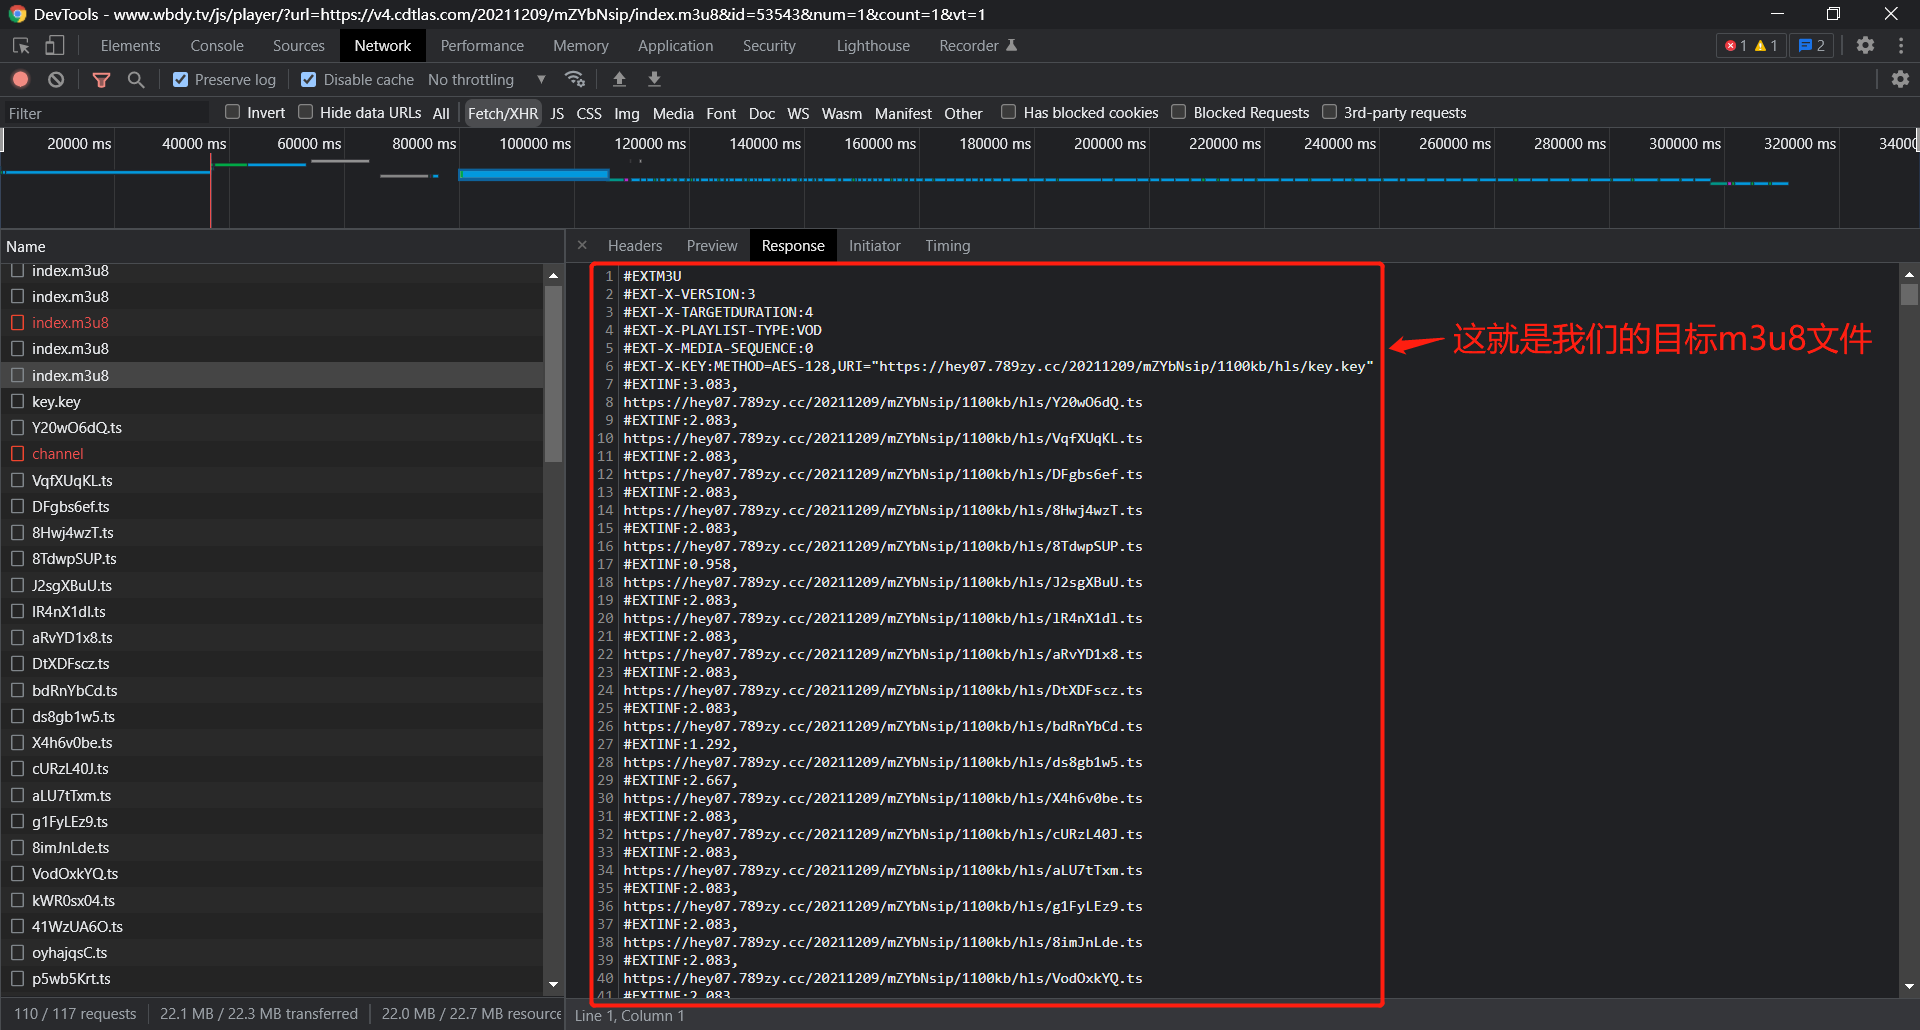Viewport: 1920px width, 1030px height.
Task: Toggle the device toolbar icon
Action: (55, 46)
